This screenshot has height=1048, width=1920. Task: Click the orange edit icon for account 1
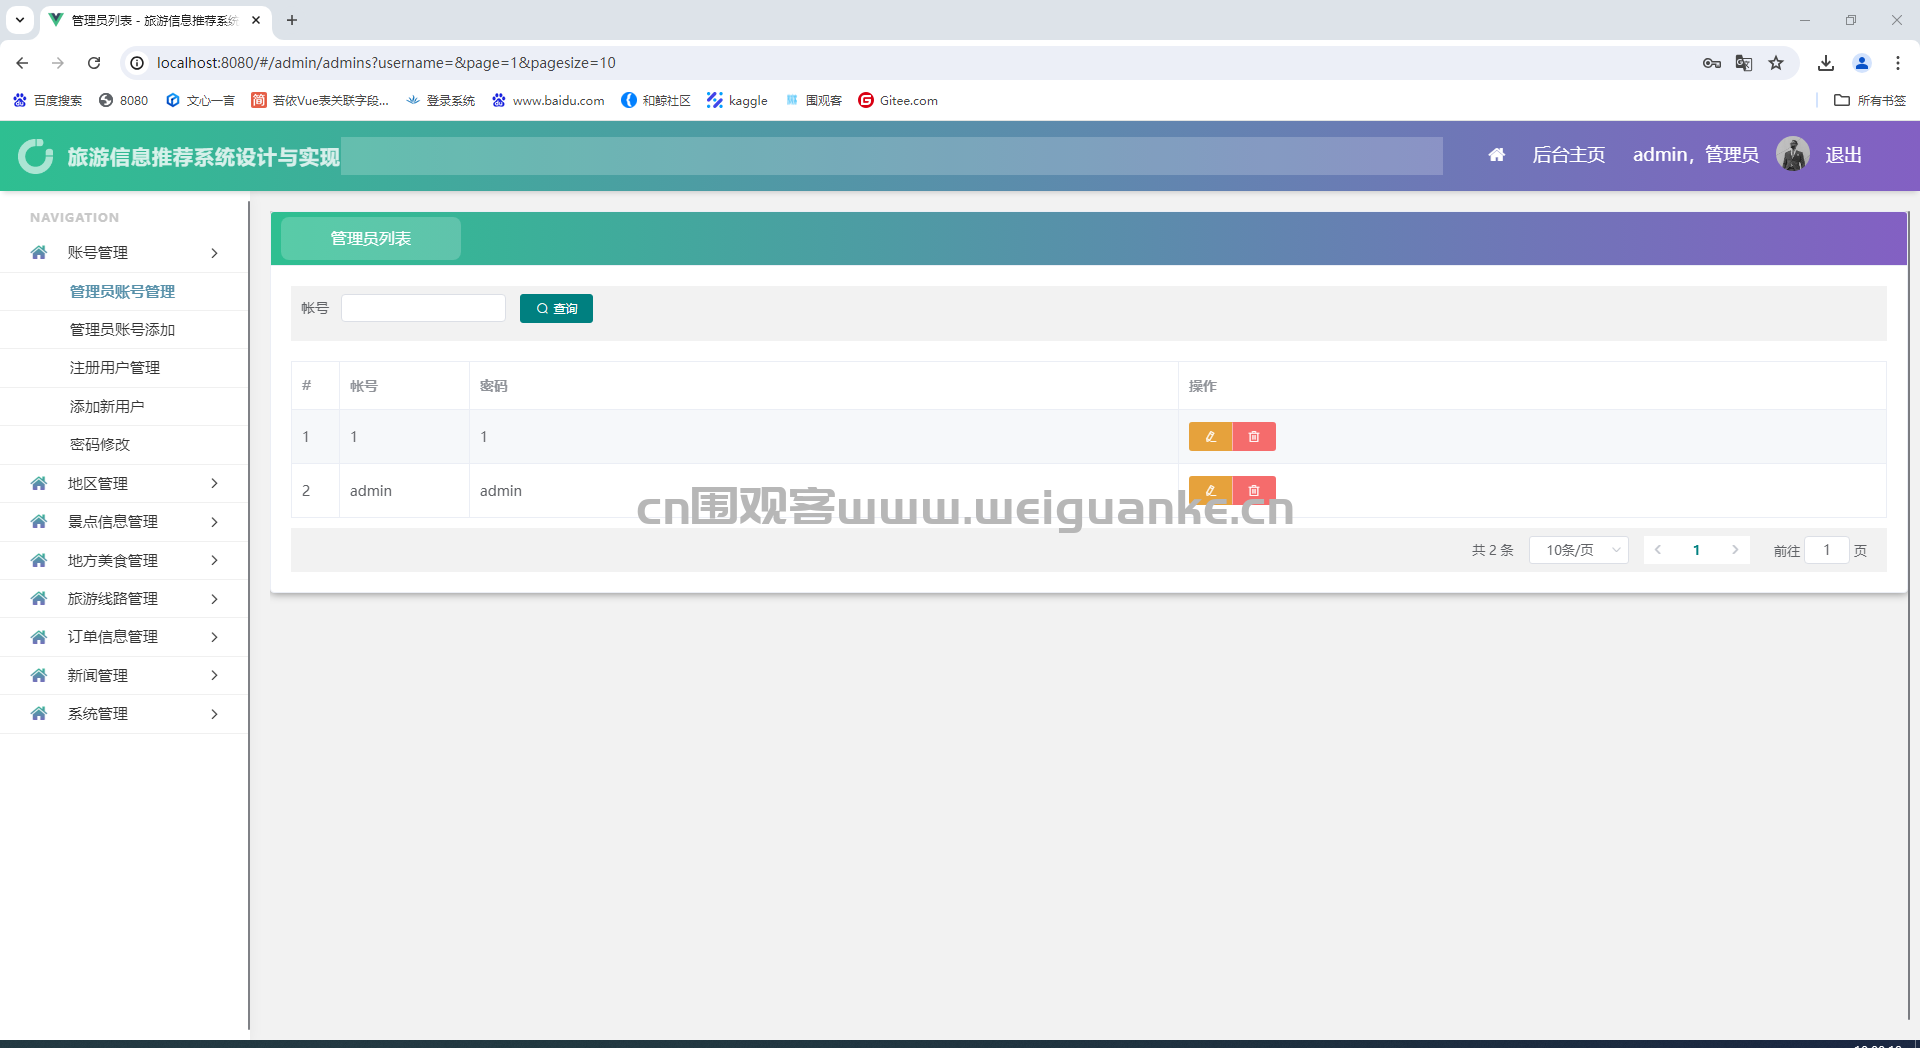pyautogui.click(x=1210, y=437)
